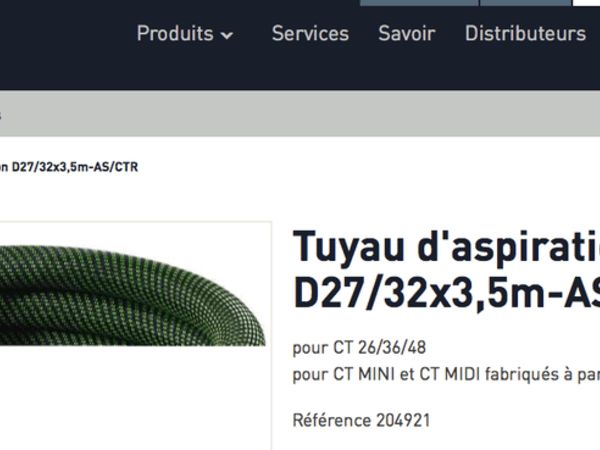Expand the Produits dropdown chevron

pyautogui.click(x=227, y=35)
